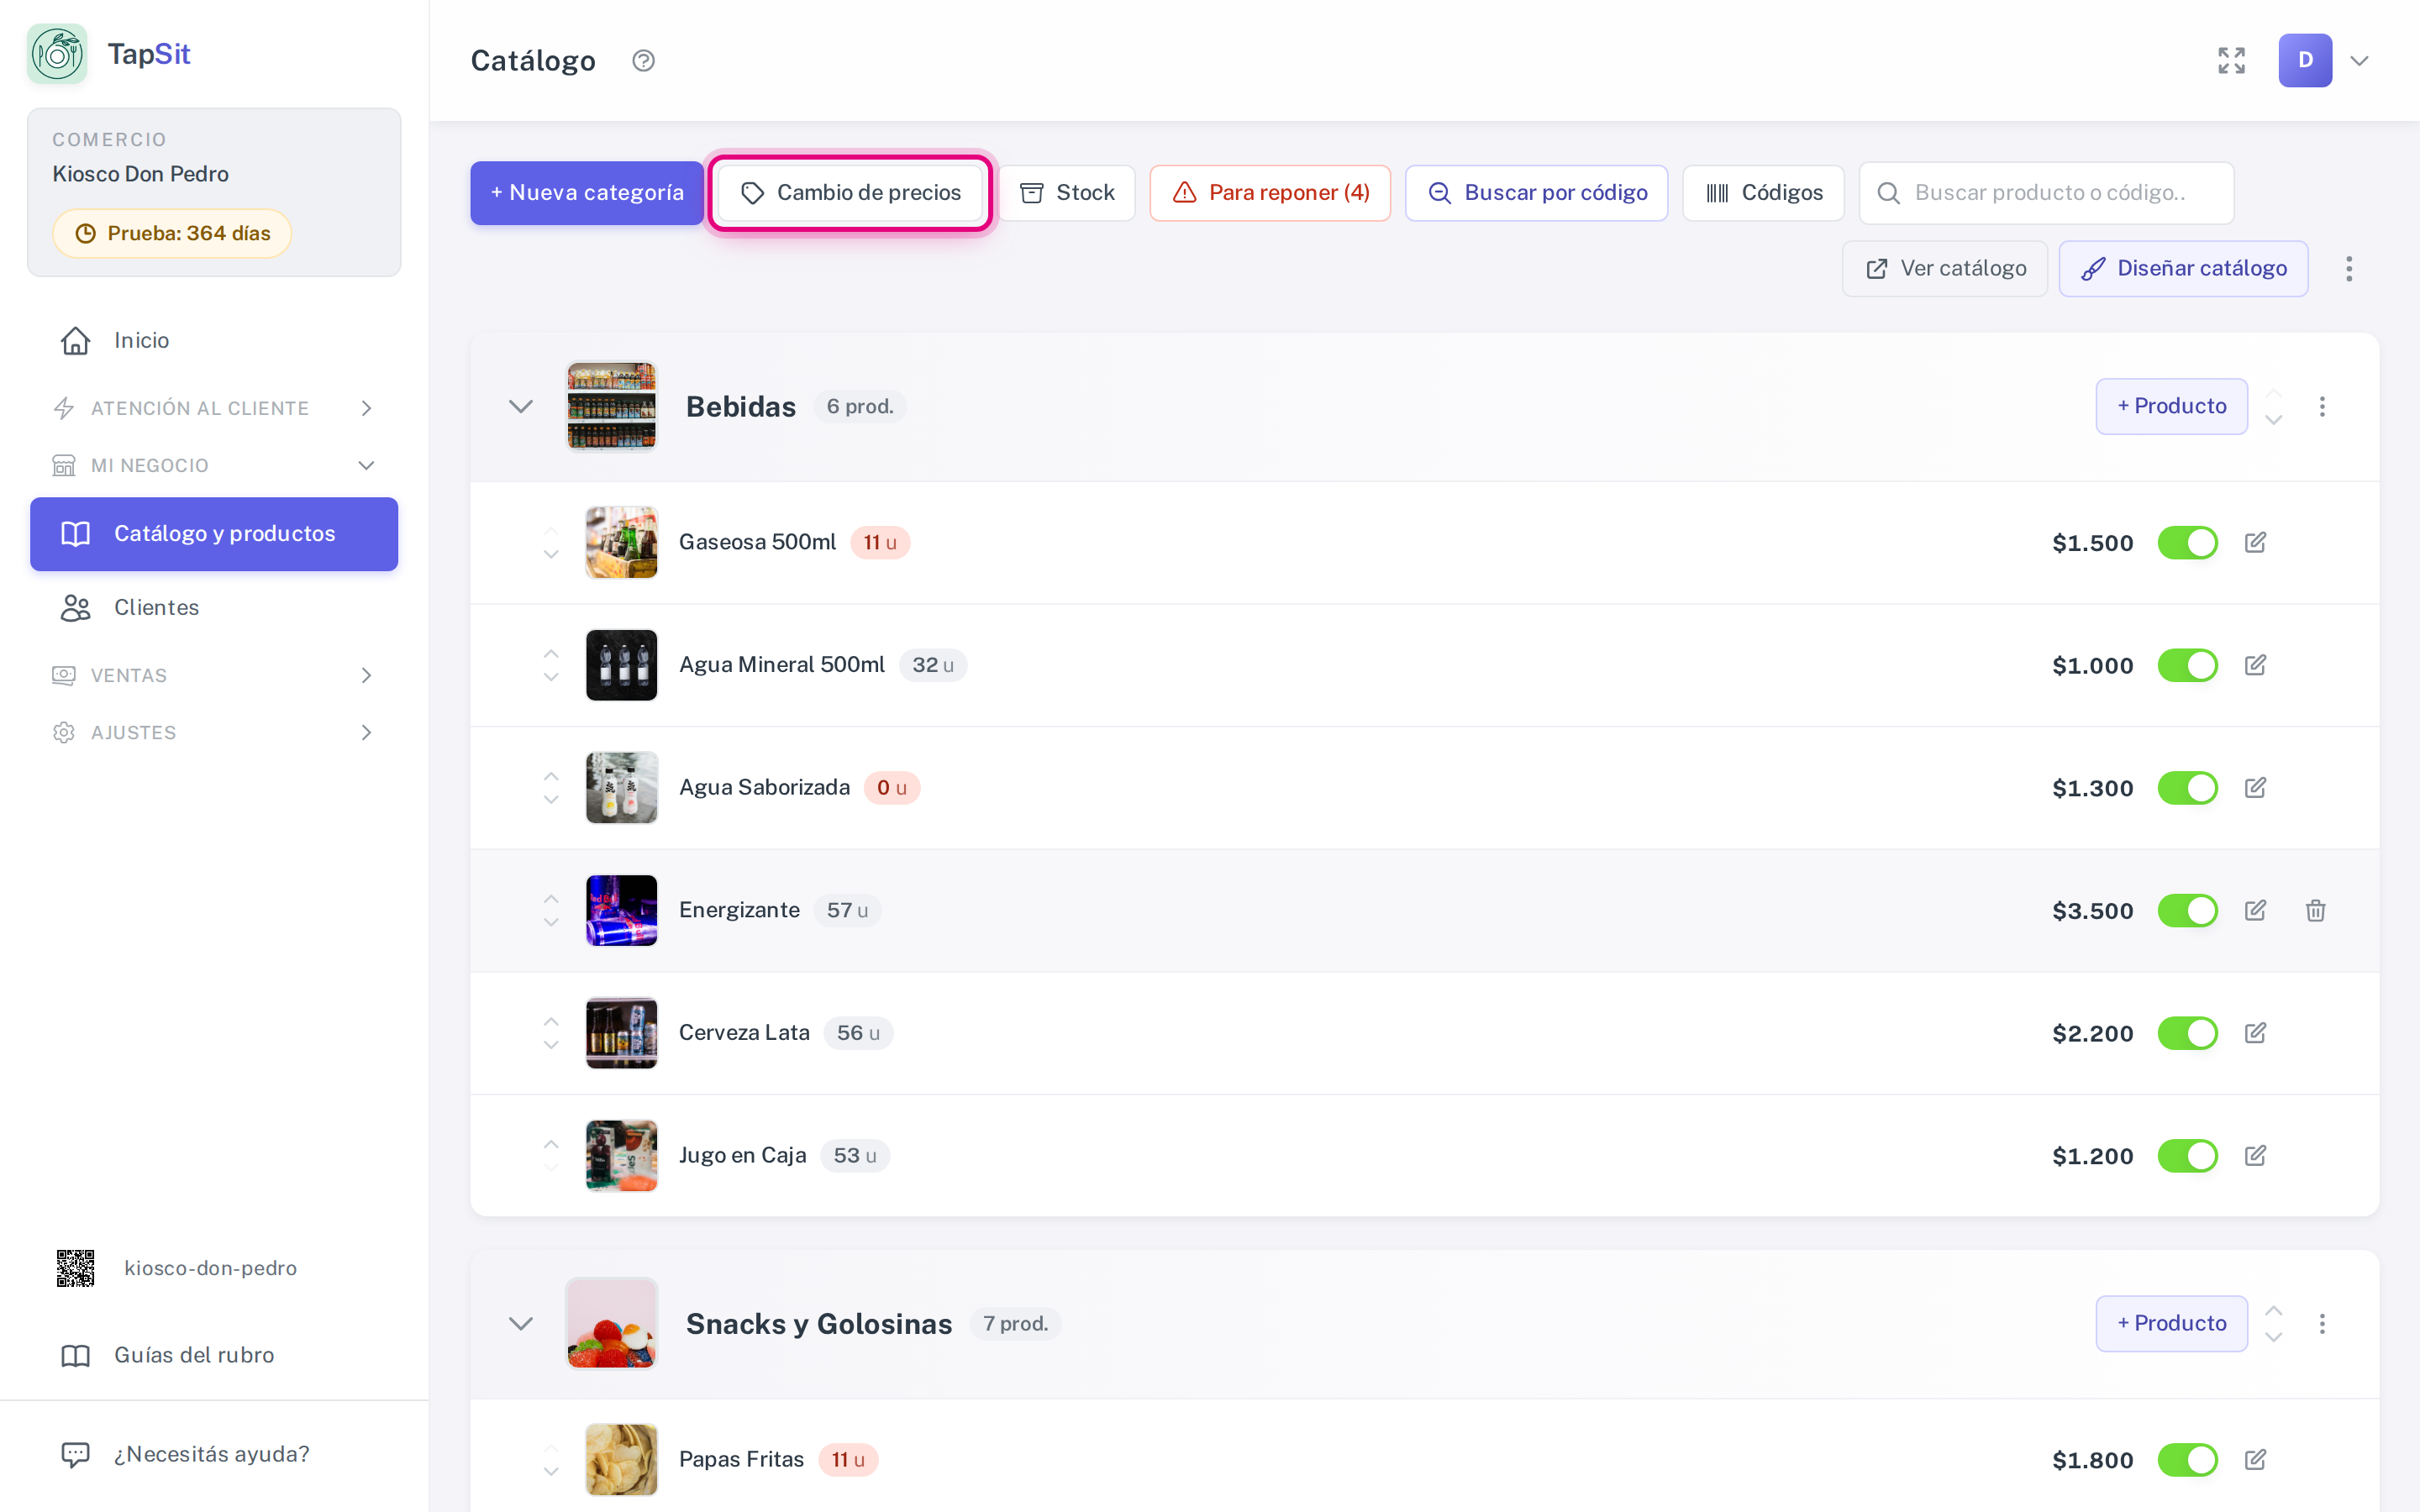This screenshot has width=2420, height=1512.
Task: Open Diseñar catálogo
Action: [2183, 269]
